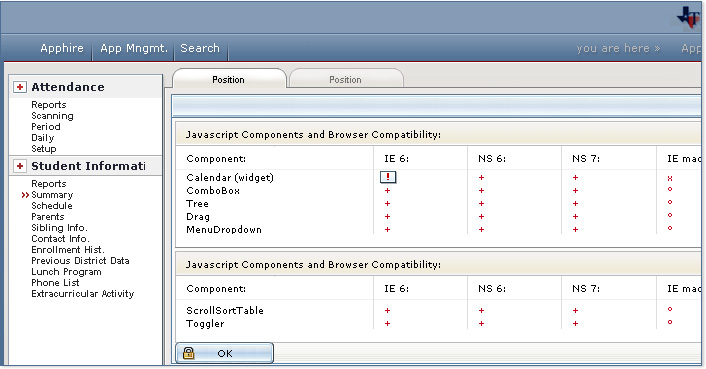The height and width of the screenshot is (369, 706).
Task: Click the IE mac circle for ScrollSortTable
Action: (x=670, y=309)
